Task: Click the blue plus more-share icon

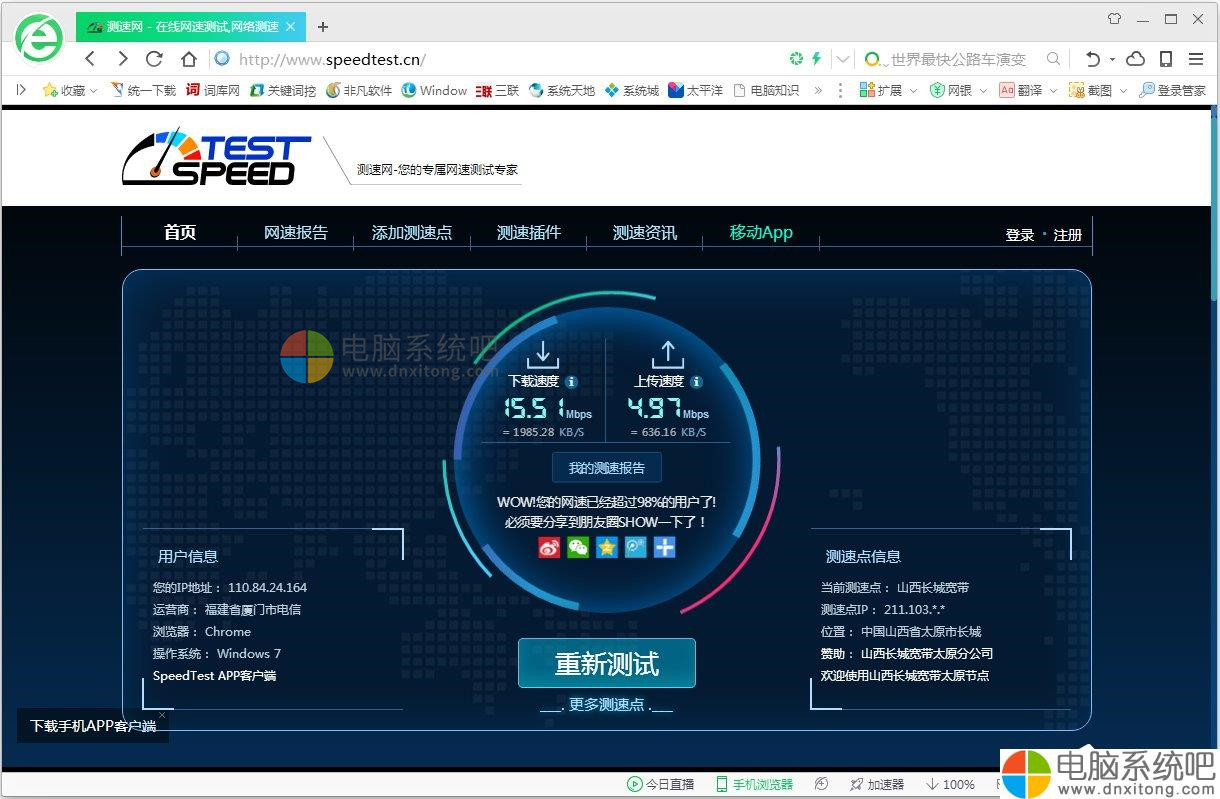Action: (x=665, y=547)
